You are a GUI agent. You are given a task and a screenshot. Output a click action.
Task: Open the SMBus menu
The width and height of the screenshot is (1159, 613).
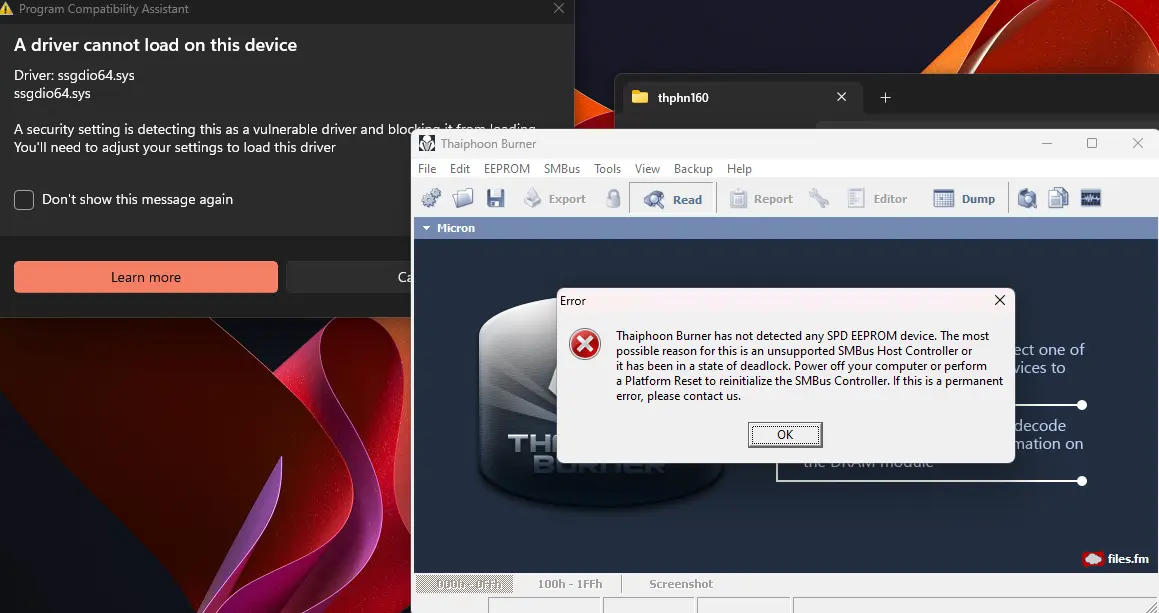562,169
